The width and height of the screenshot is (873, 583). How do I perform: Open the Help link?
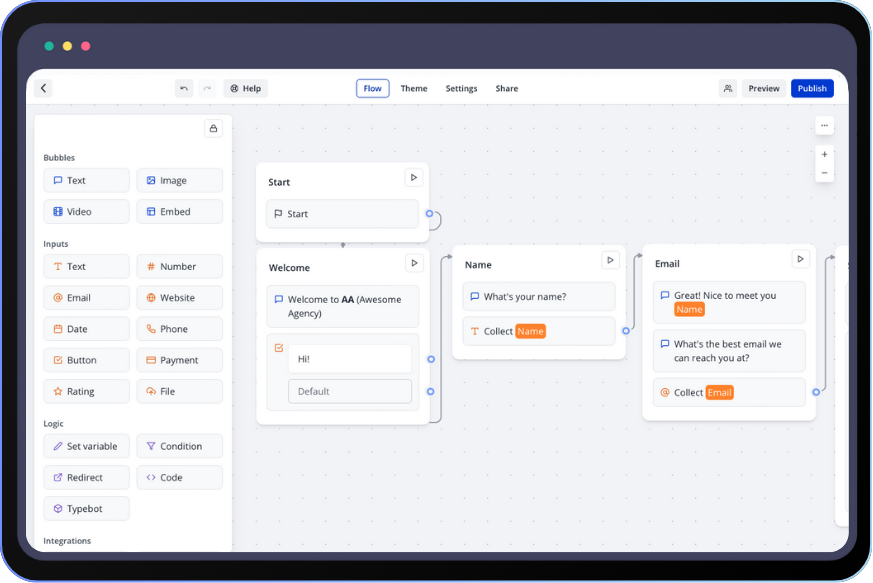(245, 88)
